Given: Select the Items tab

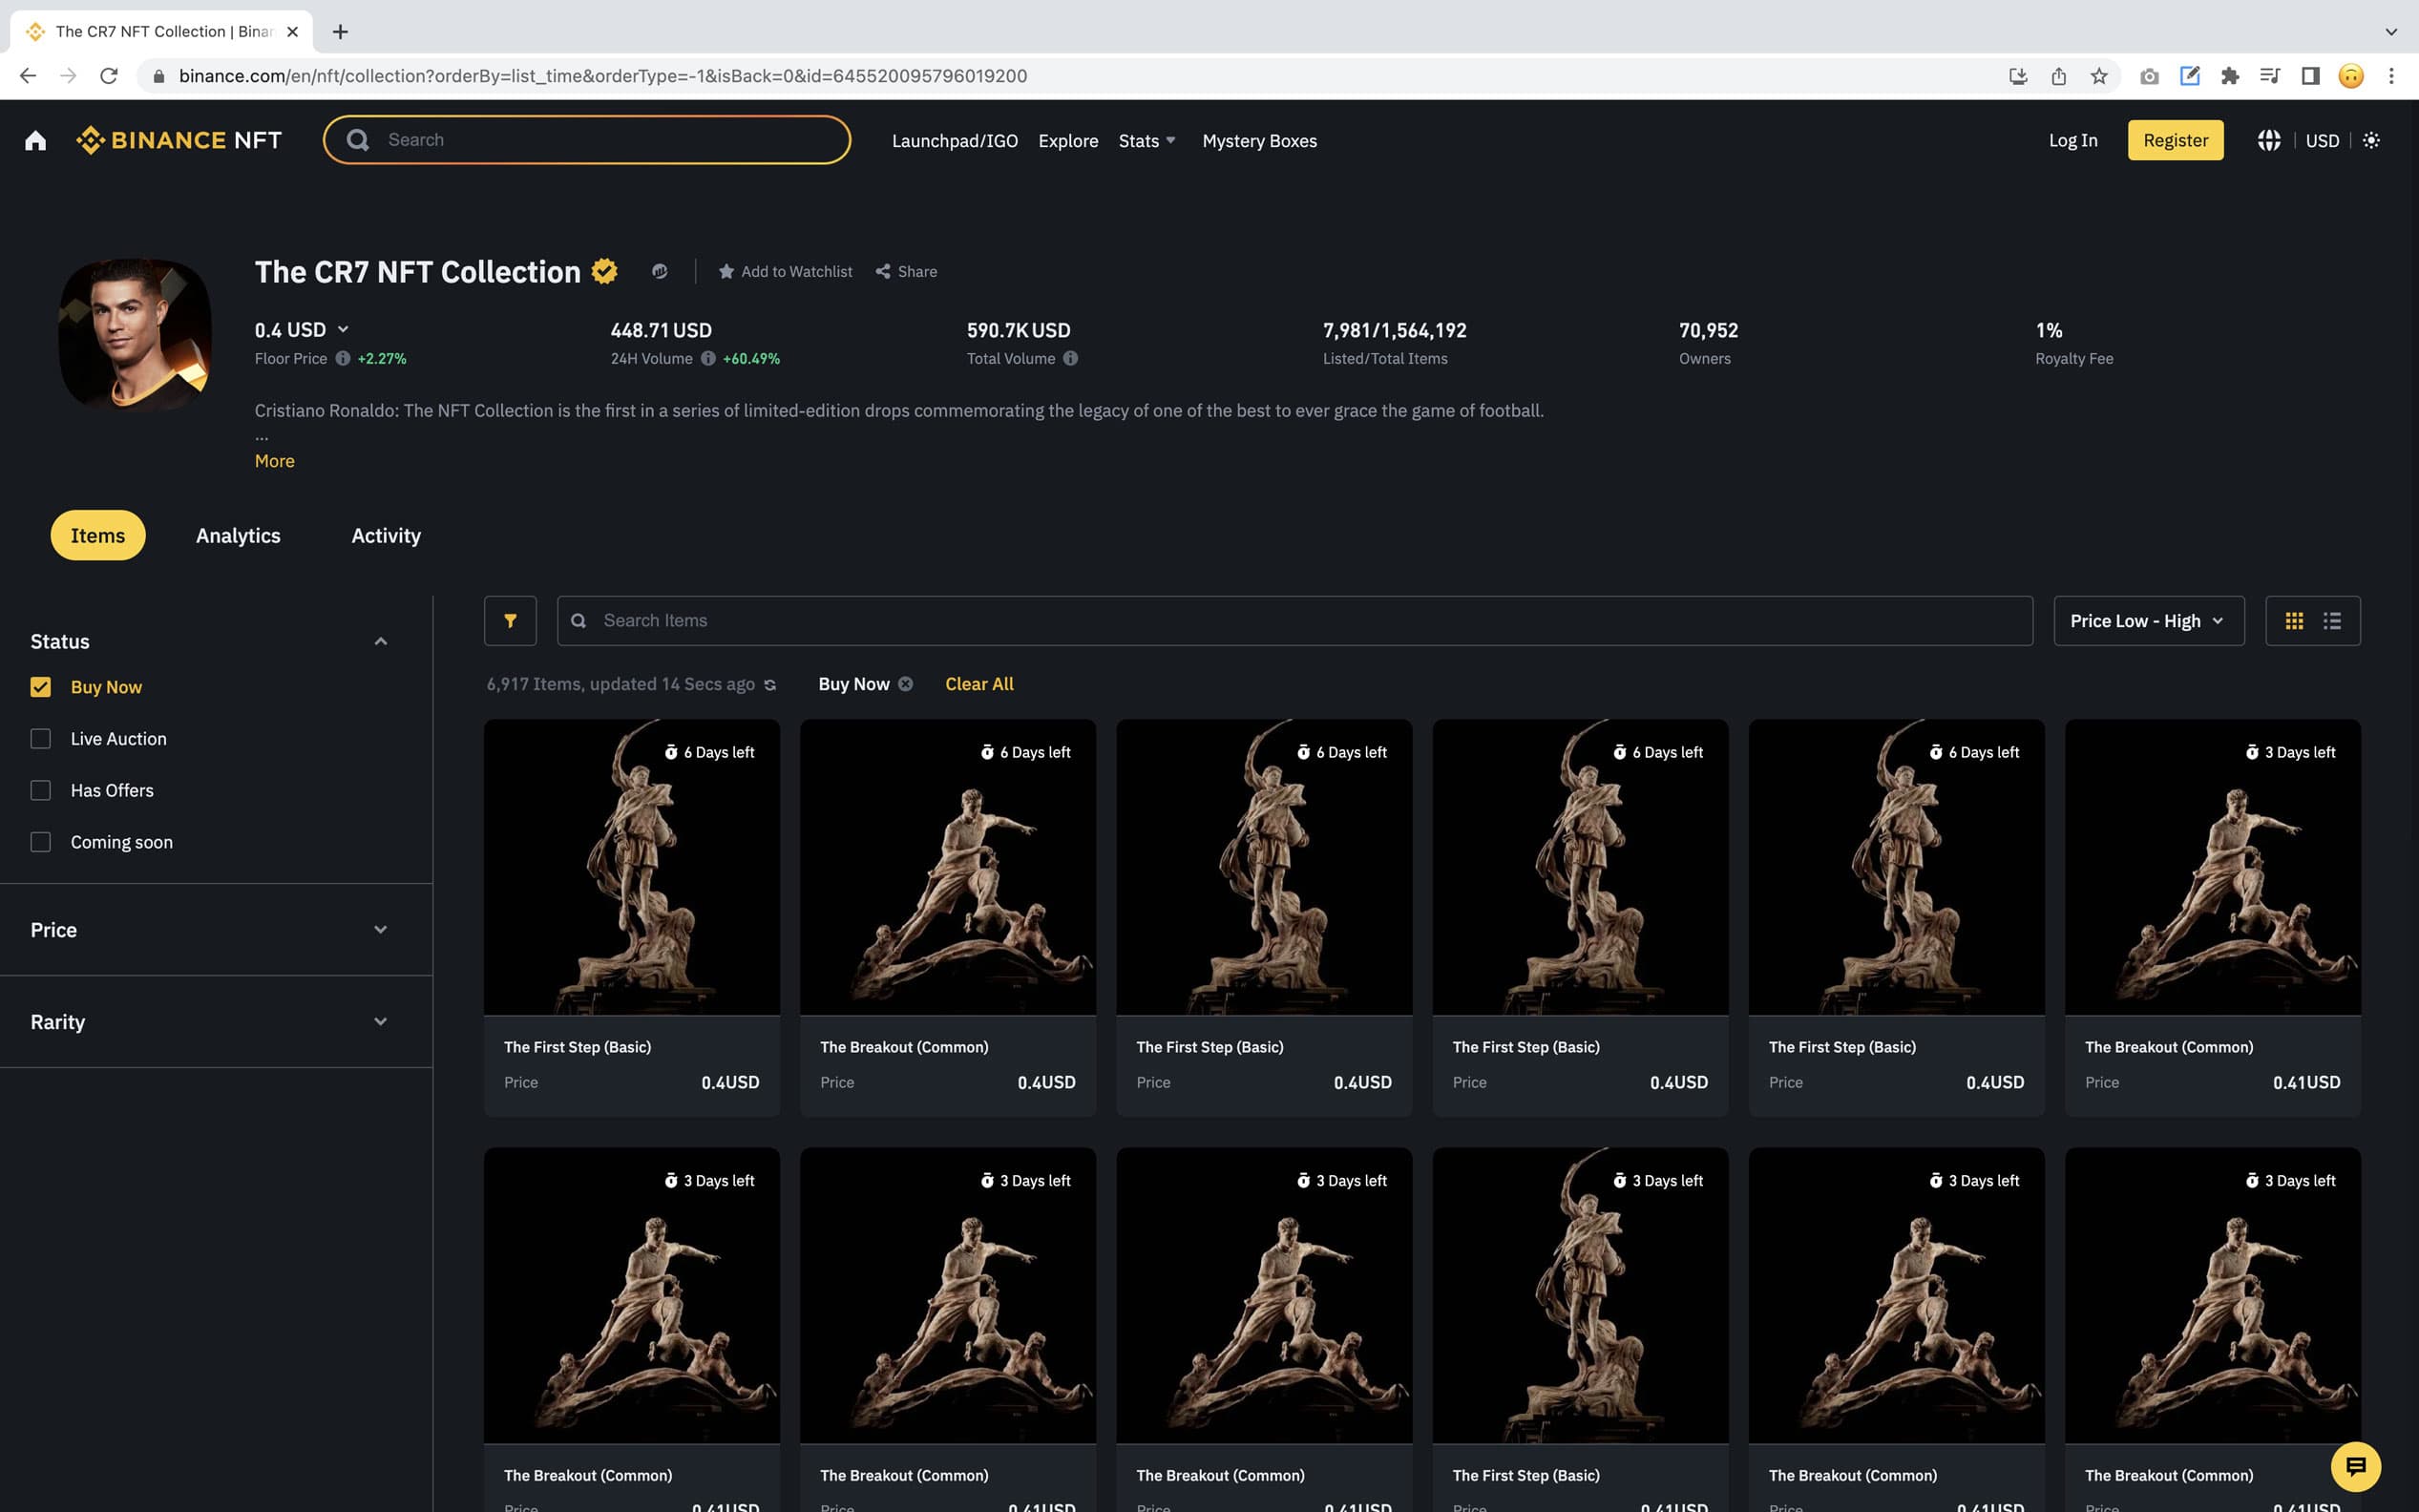Looking at the screenshot, I should click(x=98, y=536).
